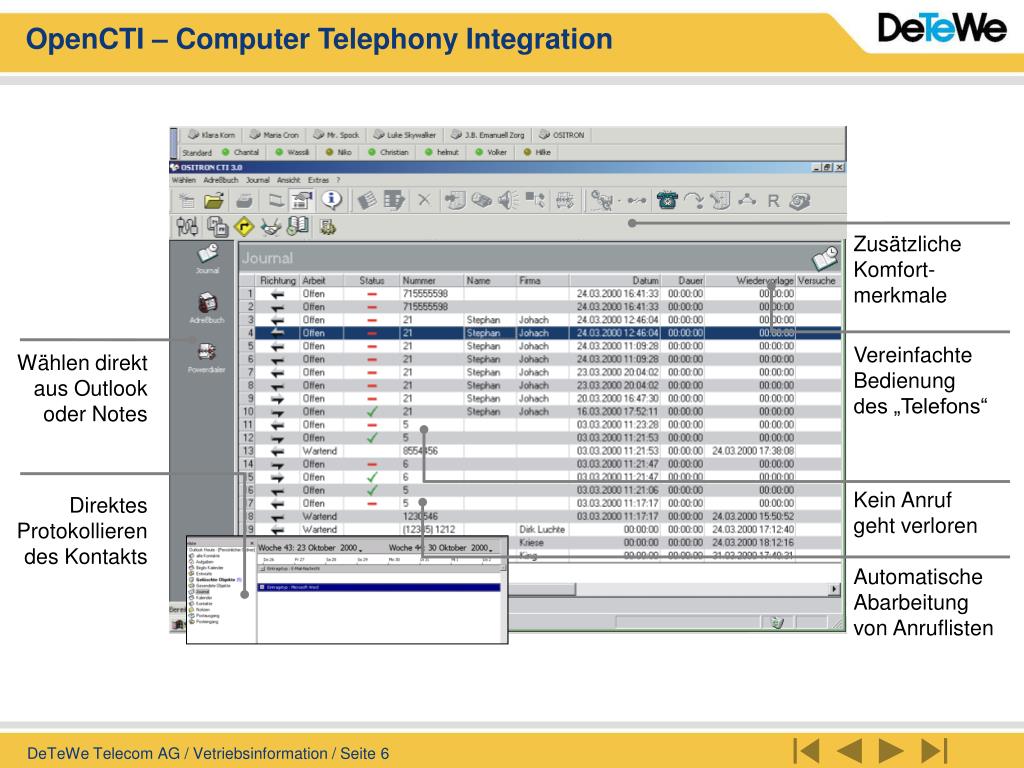The image size is (1024, 768).
Task: Click the open folder toolbar icon
Action: [213, 201]
